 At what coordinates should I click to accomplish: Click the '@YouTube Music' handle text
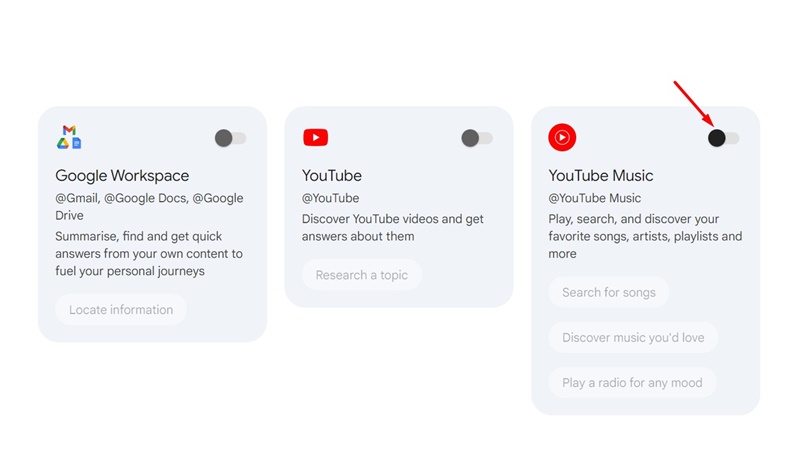tap(594, 198)
